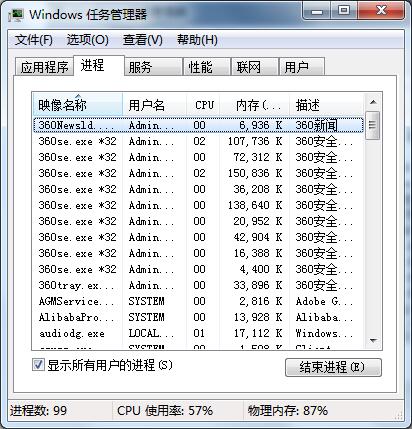412x429 pixels.
Task: Click the 33,896 K memory value
Action: [258, 285]
